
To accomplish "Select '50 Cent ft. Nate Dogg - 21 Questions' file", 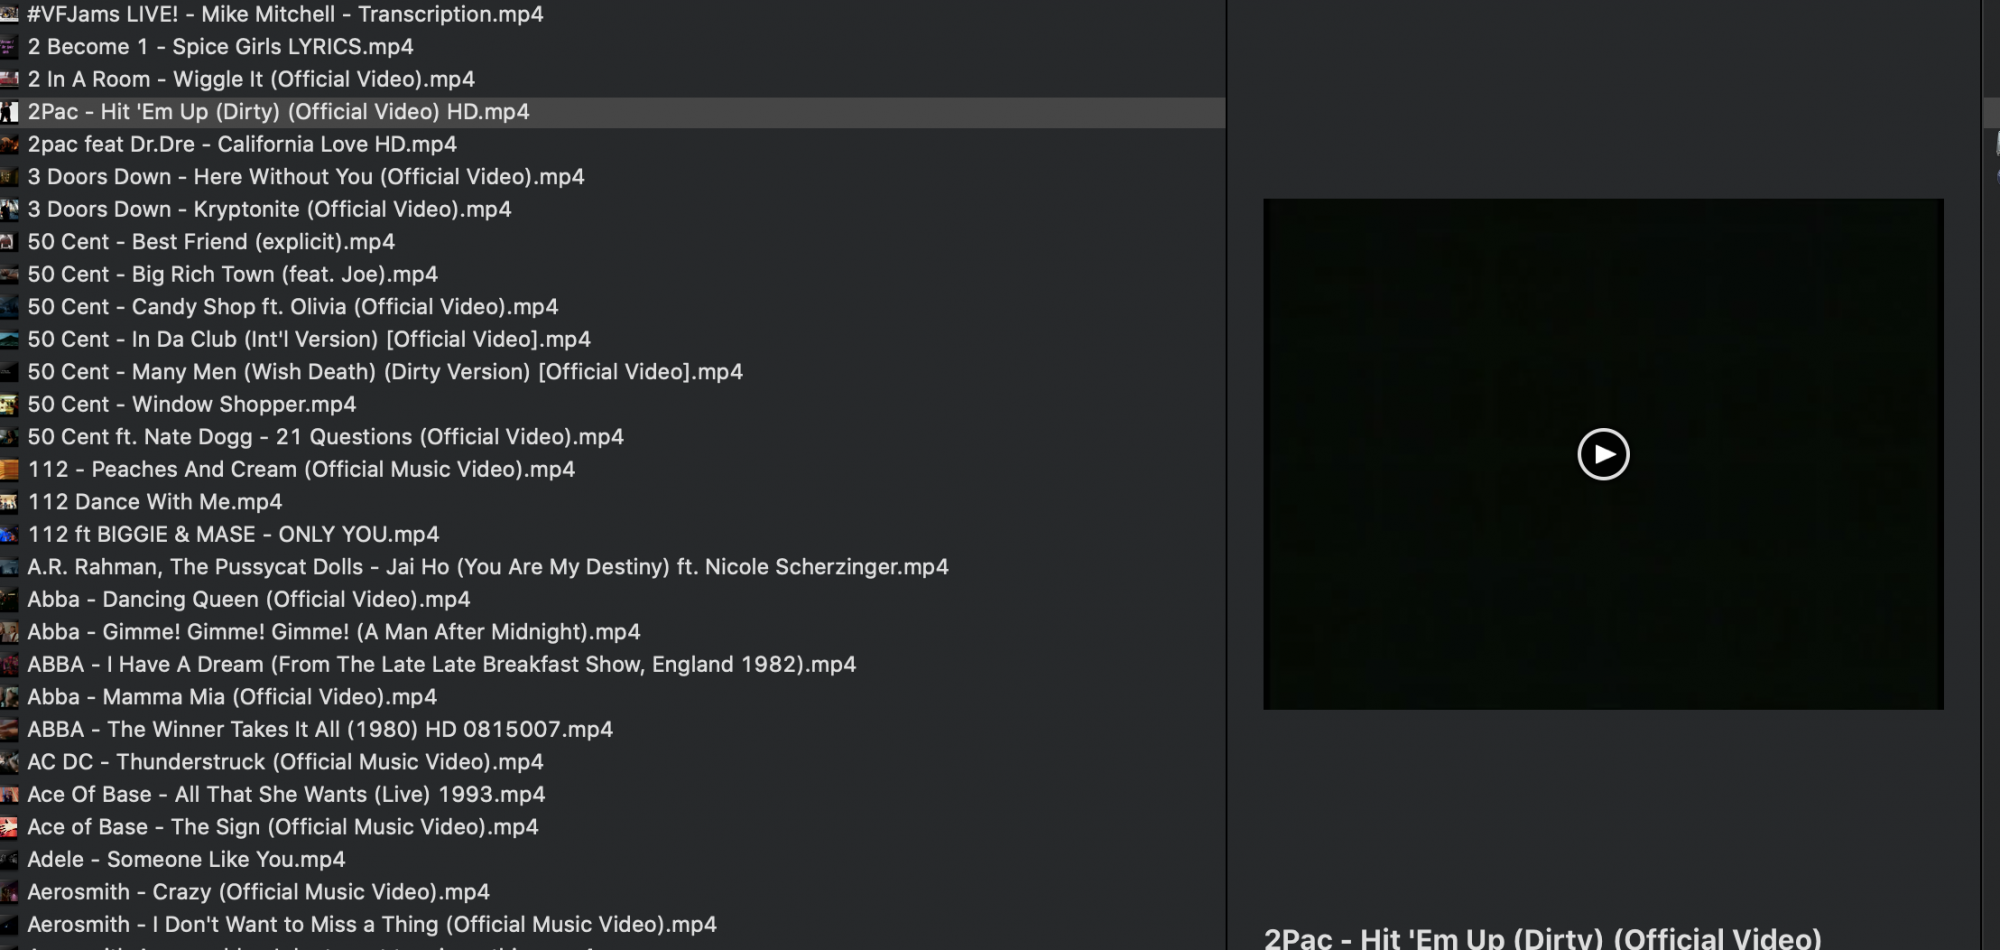I will pyautogui.click(x=325, y=437).
